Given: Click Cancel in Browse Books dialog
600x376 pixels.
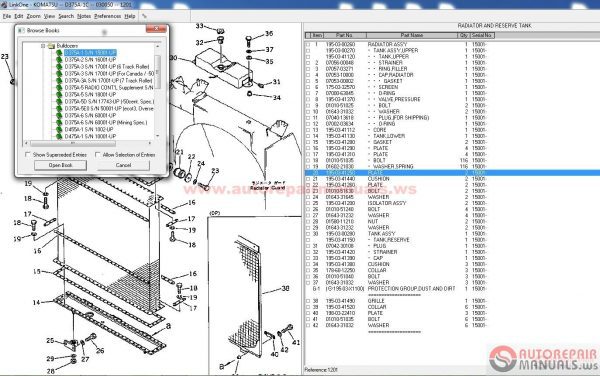Looking at the screenshot, I should point(123,165).
